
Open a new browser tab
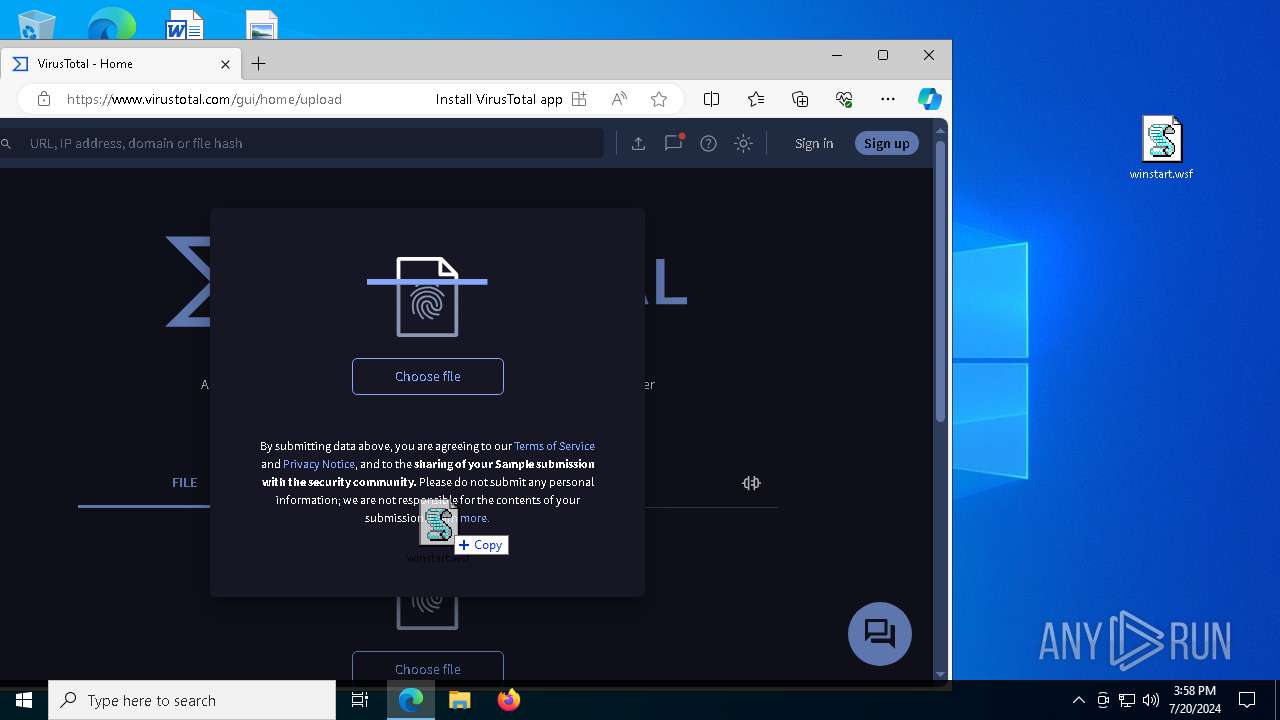(x=258, y=64)
